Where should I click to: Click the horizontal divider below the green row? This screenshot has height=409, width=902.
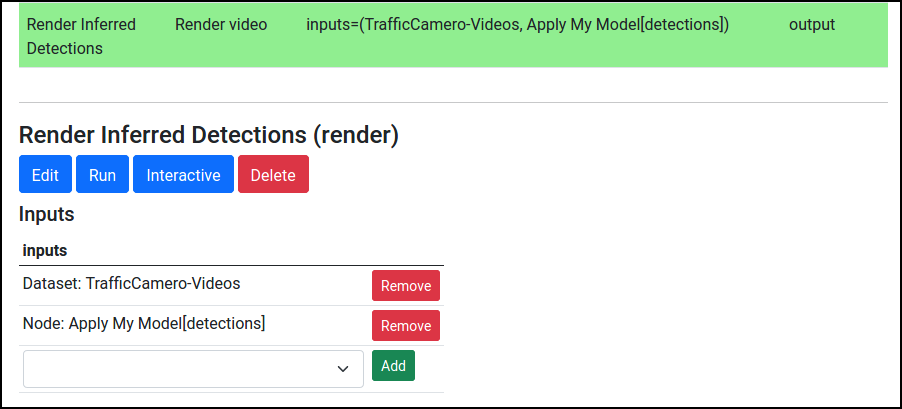[x=453, y=102]
